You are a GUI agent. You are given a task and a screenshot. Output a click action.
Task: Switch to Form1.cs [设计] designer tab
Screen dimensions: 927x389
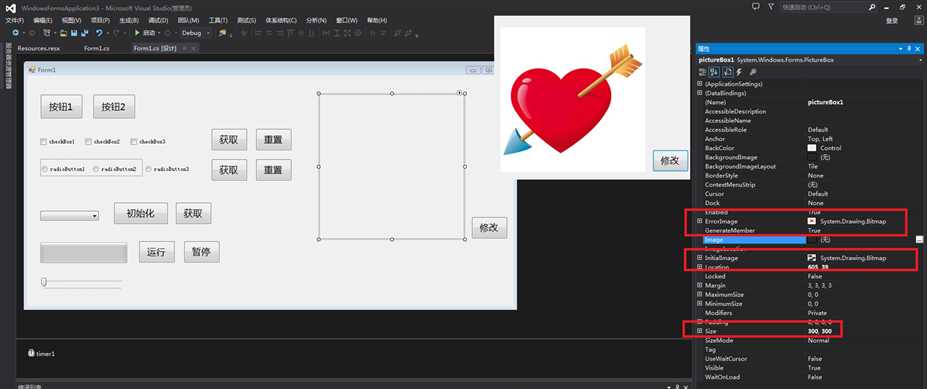click(155, 48)
